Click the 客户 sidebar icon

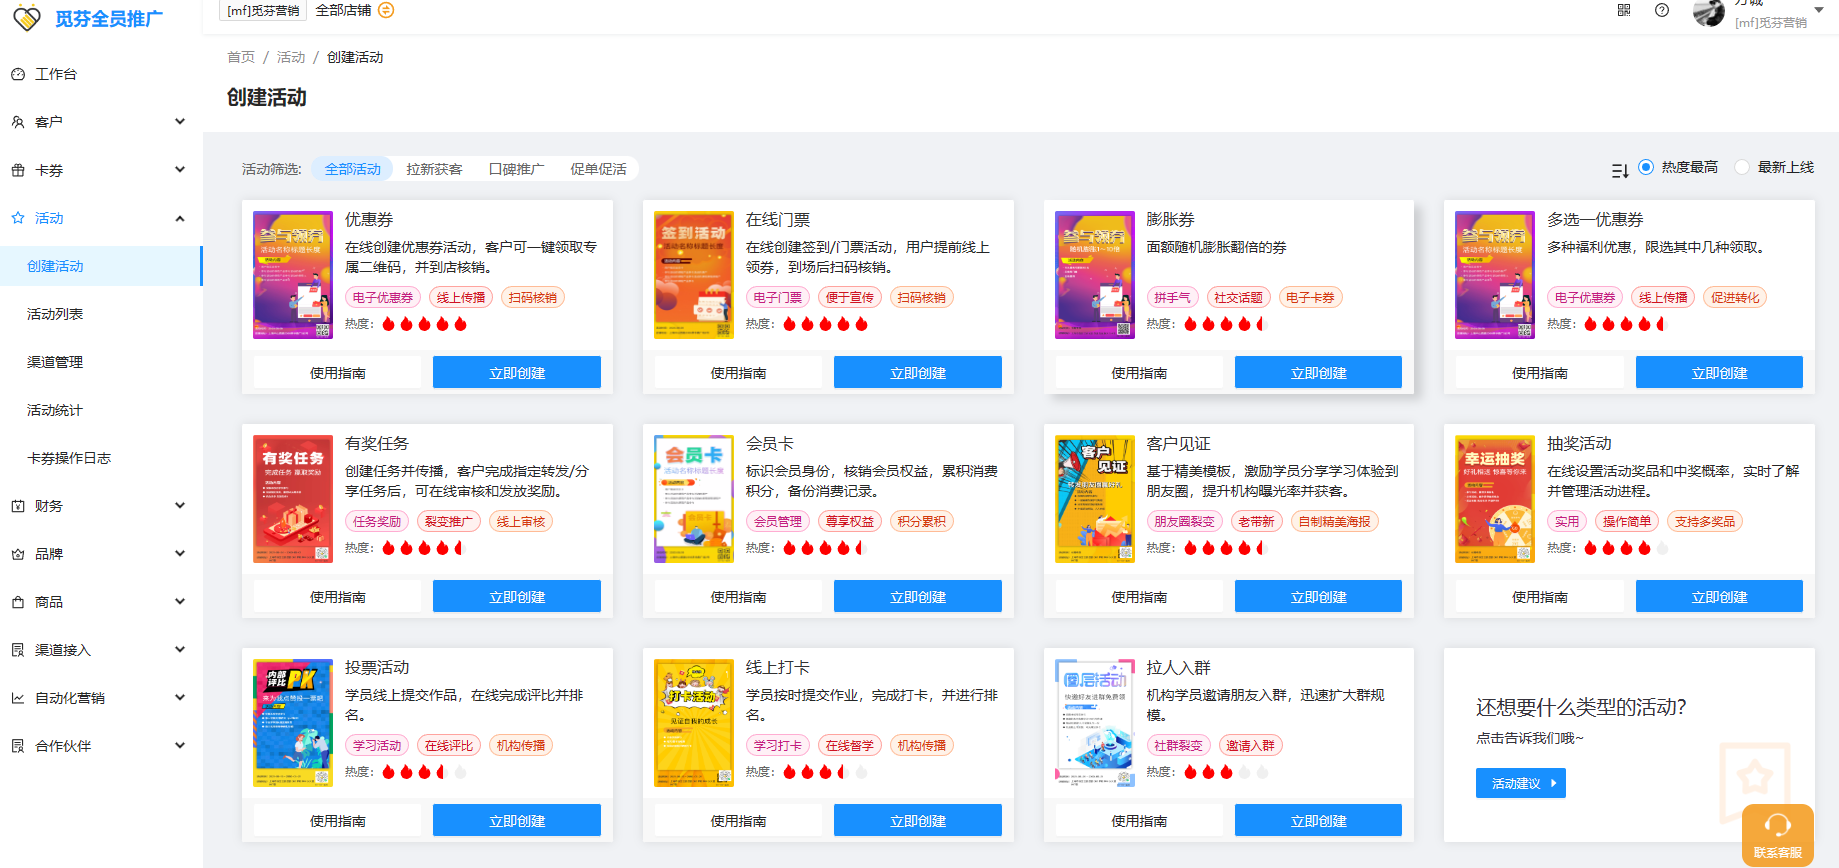(18, 122)
